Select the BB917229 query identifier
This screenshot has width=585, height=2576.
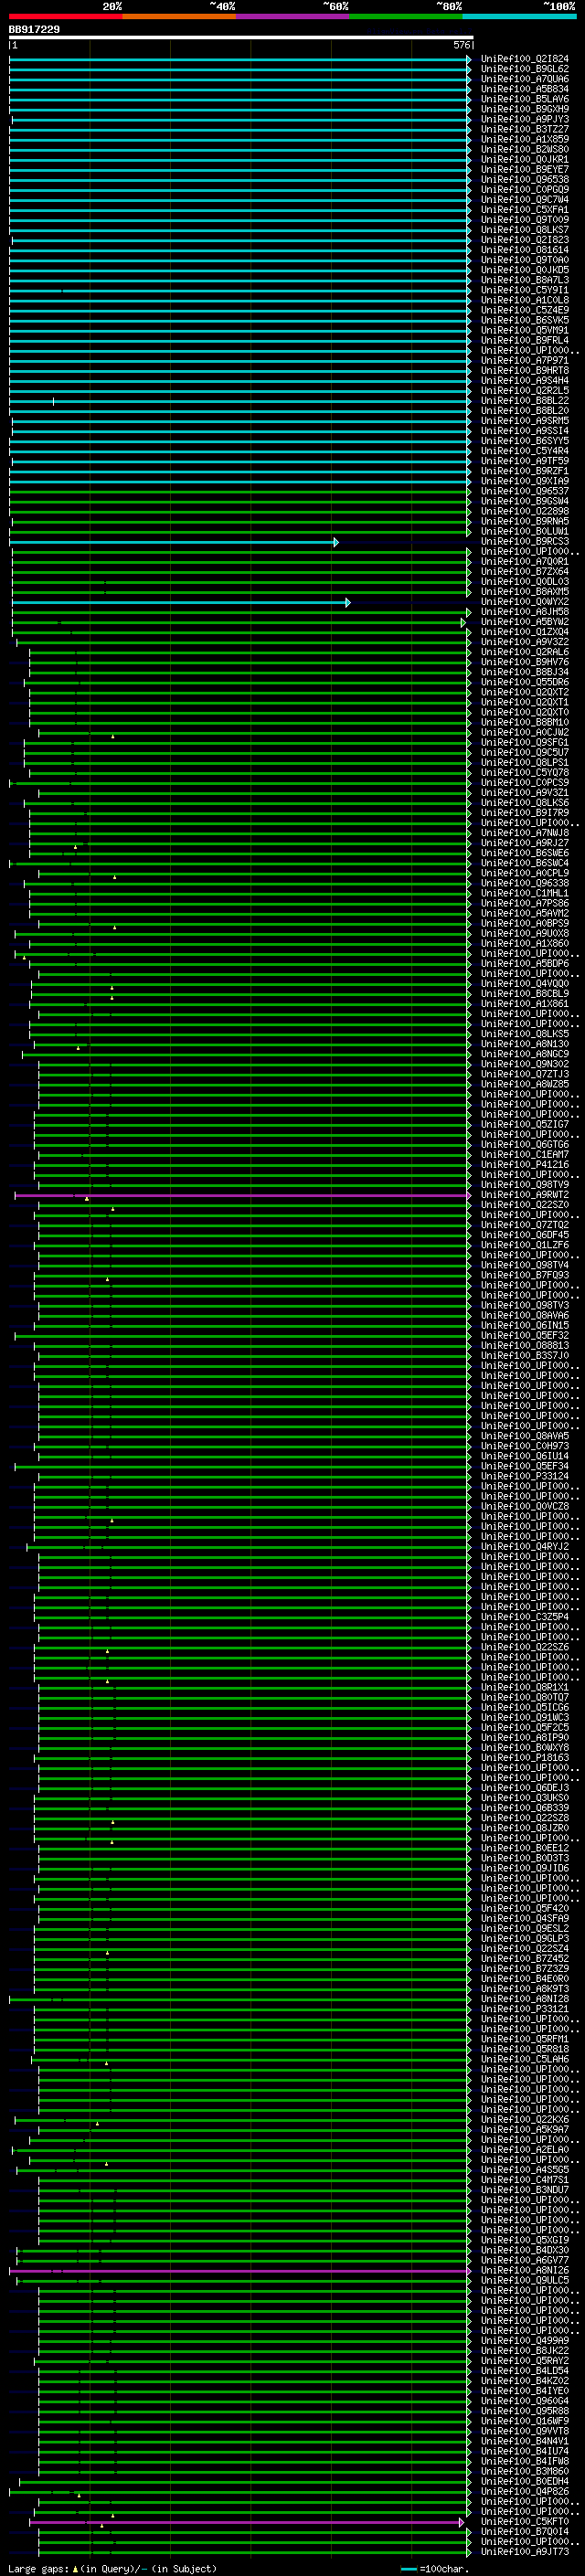pos(34,30)
